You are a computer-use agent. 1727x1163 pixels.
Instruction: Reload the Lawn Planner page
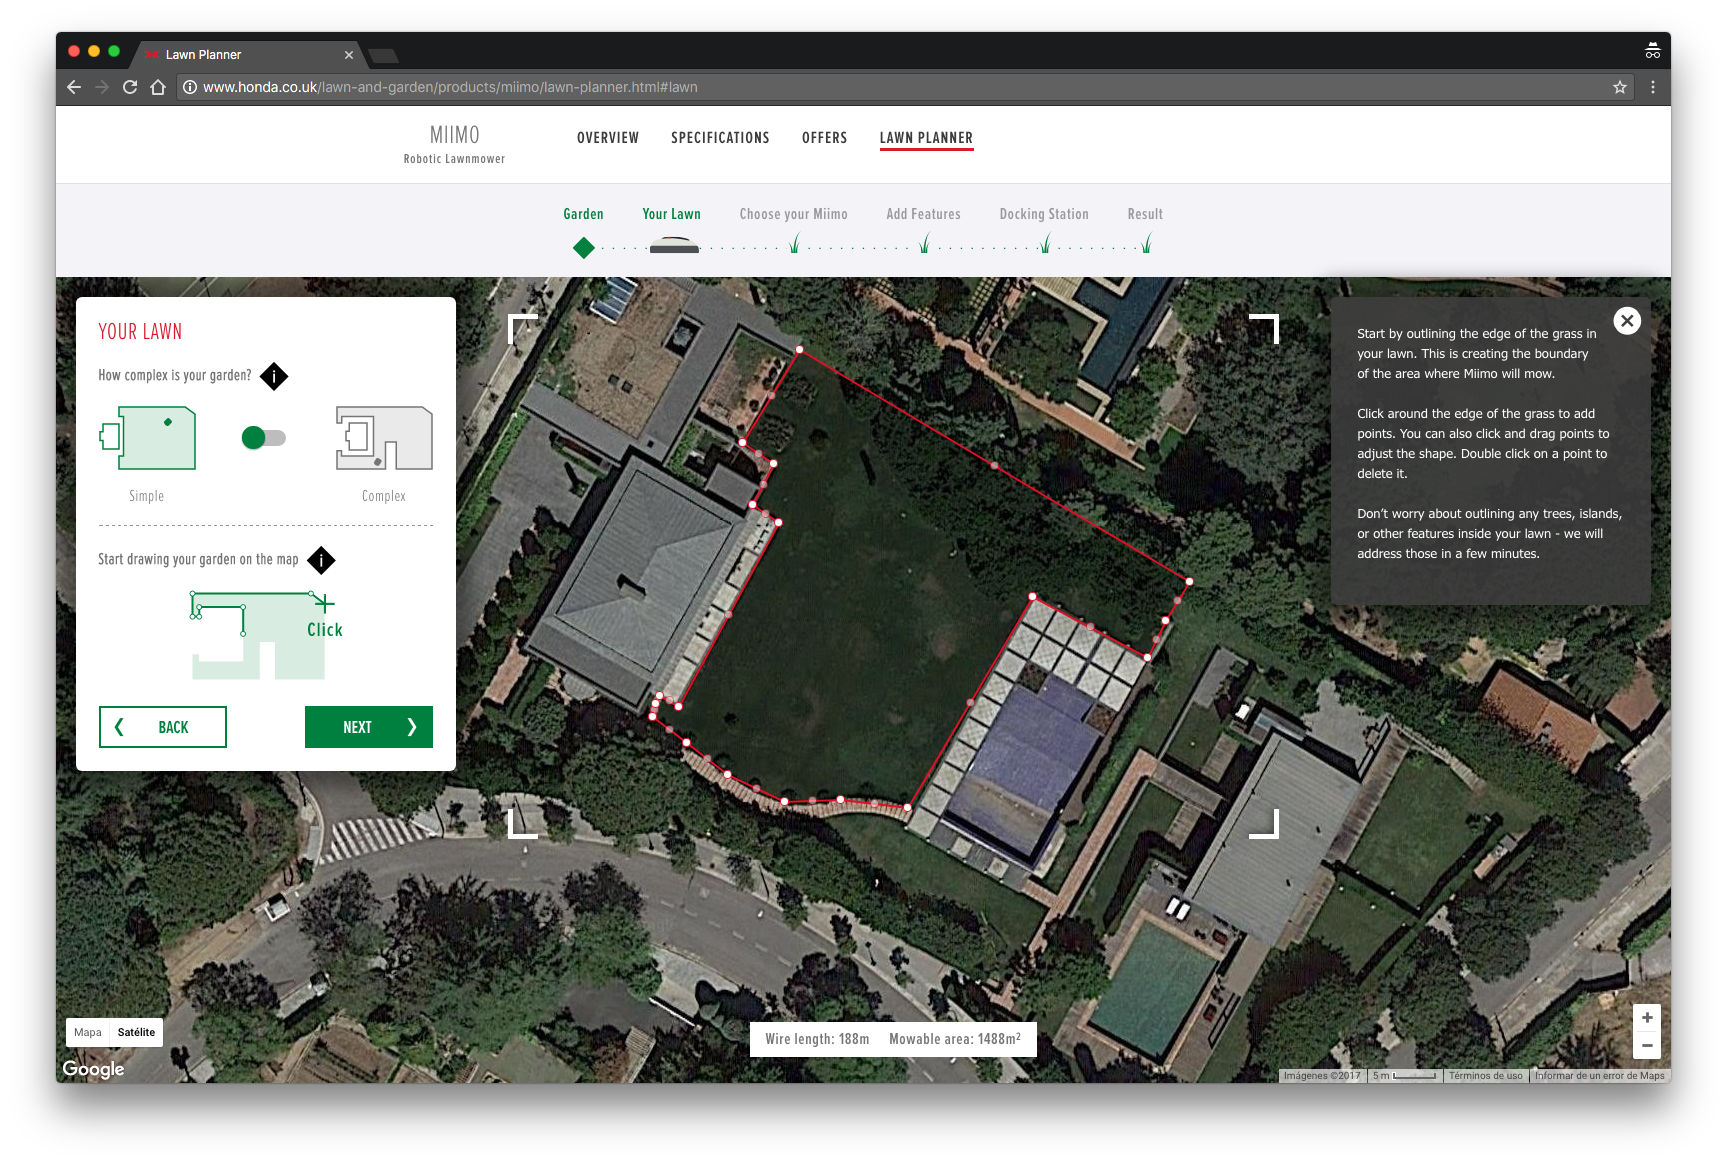pos(129,87)
